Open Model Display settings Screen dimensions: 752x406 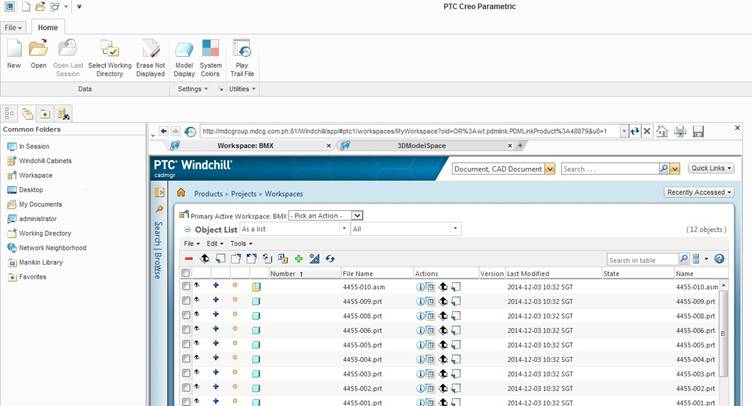coord(184,58)
